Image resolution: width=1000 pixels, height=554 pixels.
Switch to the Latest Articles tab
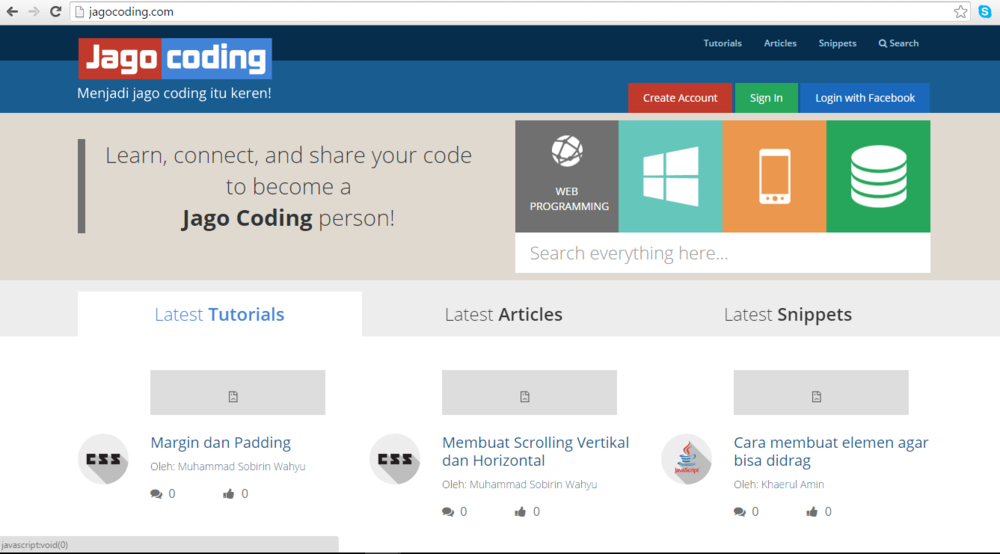coord(503,314)
